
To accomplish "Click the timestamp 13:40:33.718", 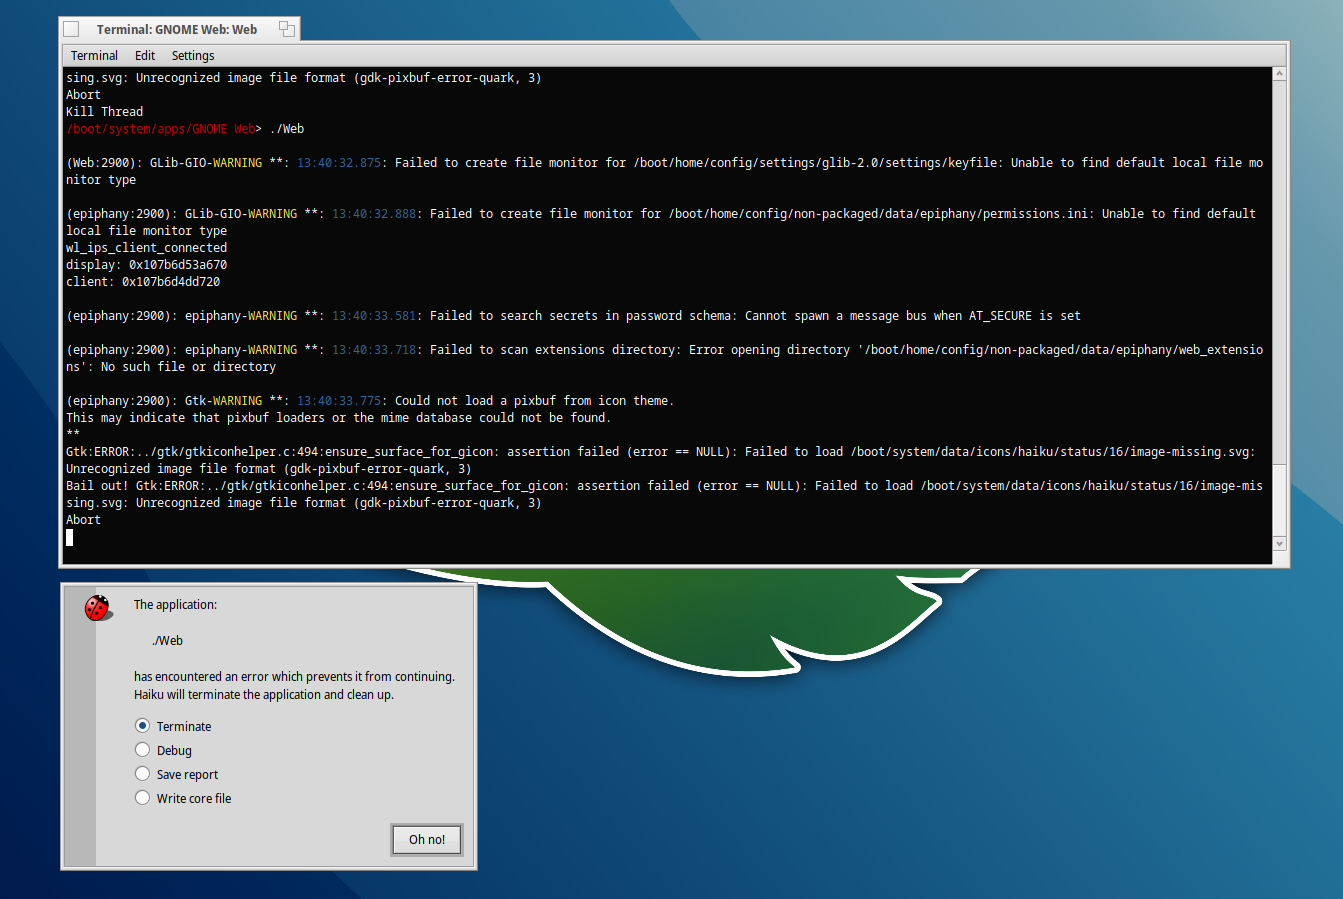I will (374, 350).
